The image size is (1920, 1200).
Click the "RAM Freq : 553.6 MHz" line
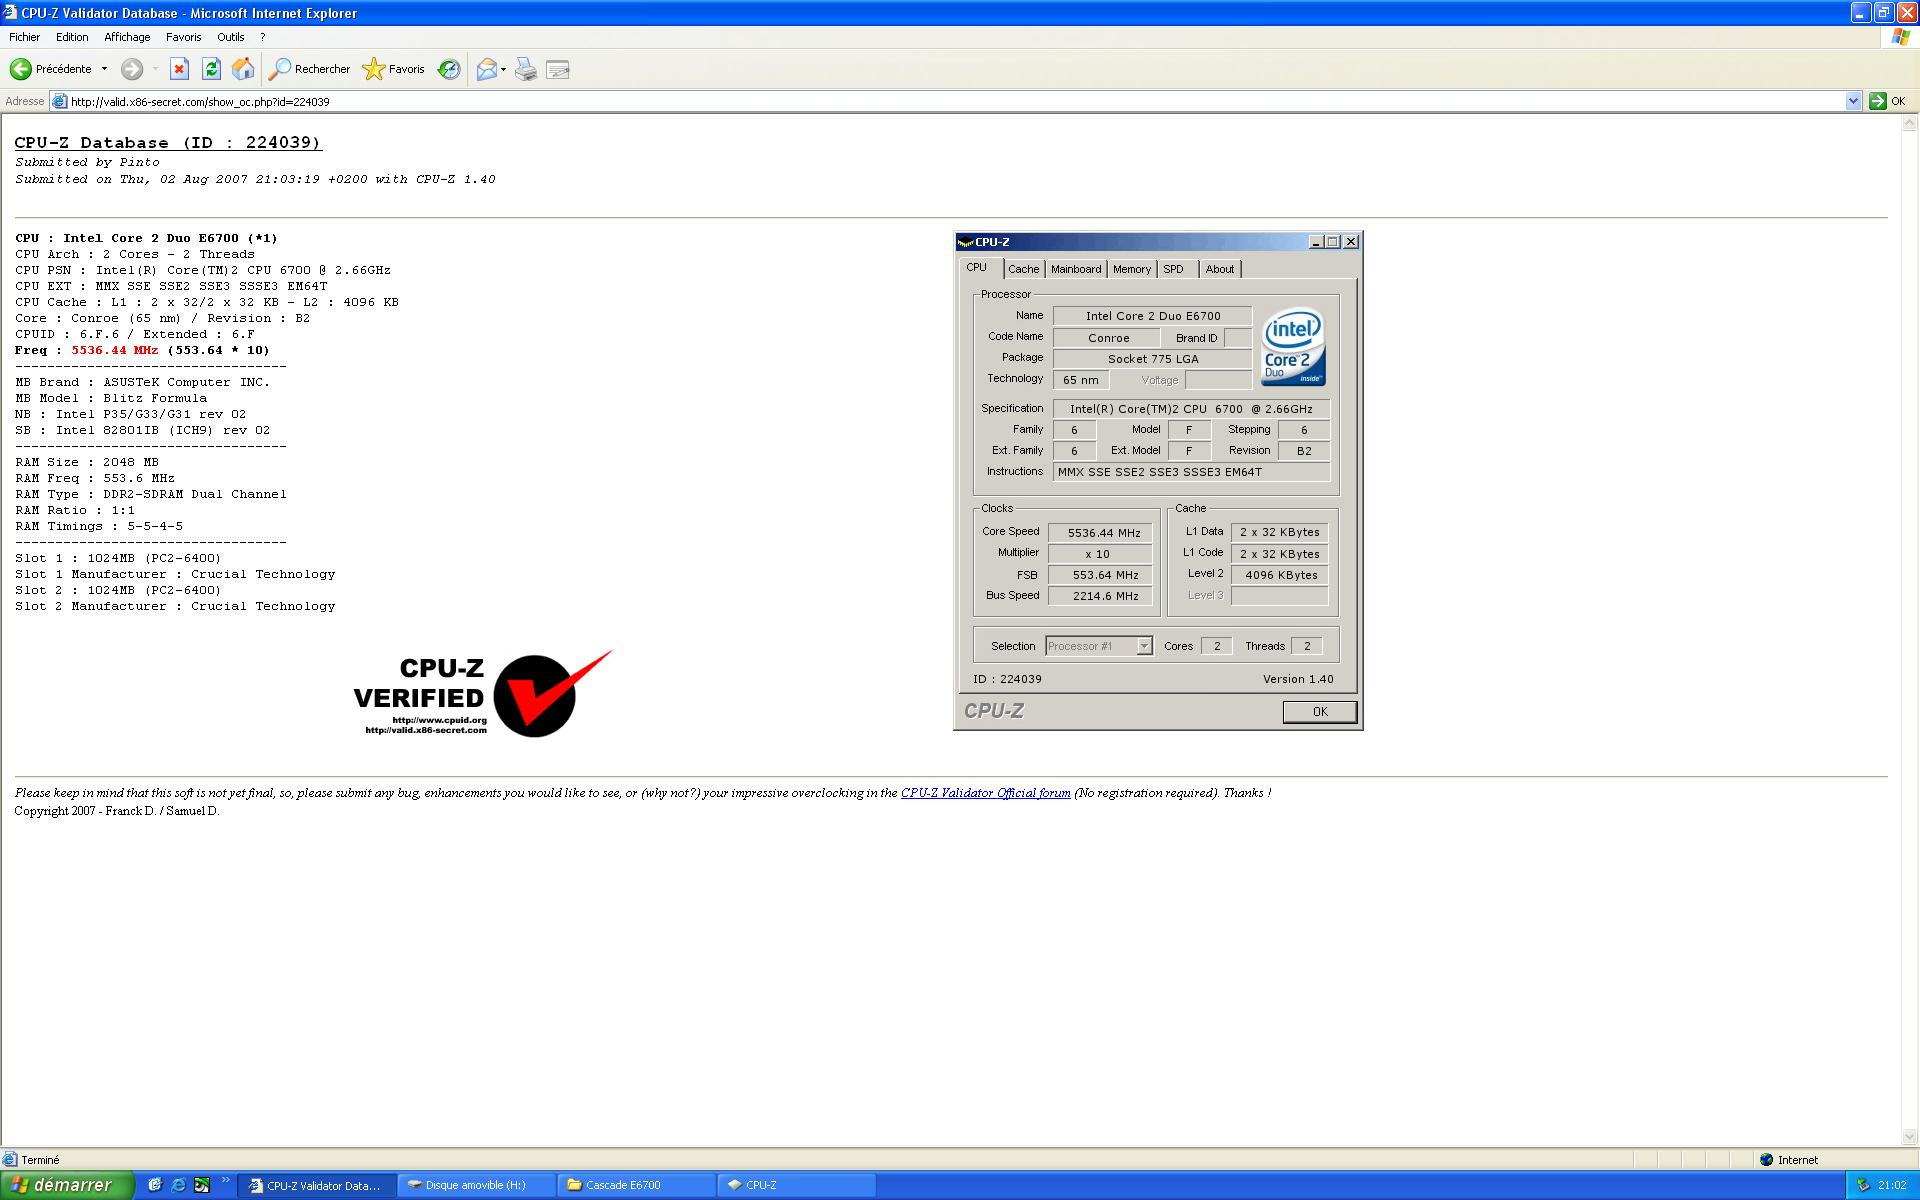95,478
